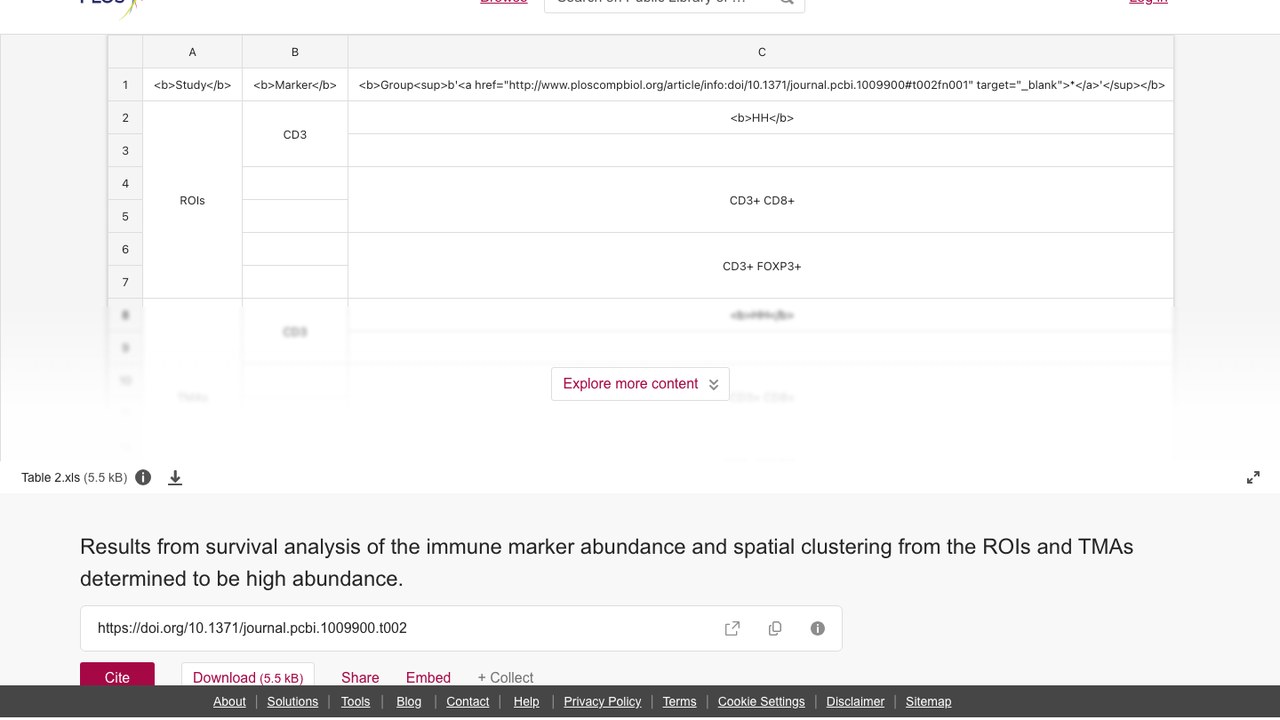Open the About footer link
The image size is (1280, 720).
(229, 702)
